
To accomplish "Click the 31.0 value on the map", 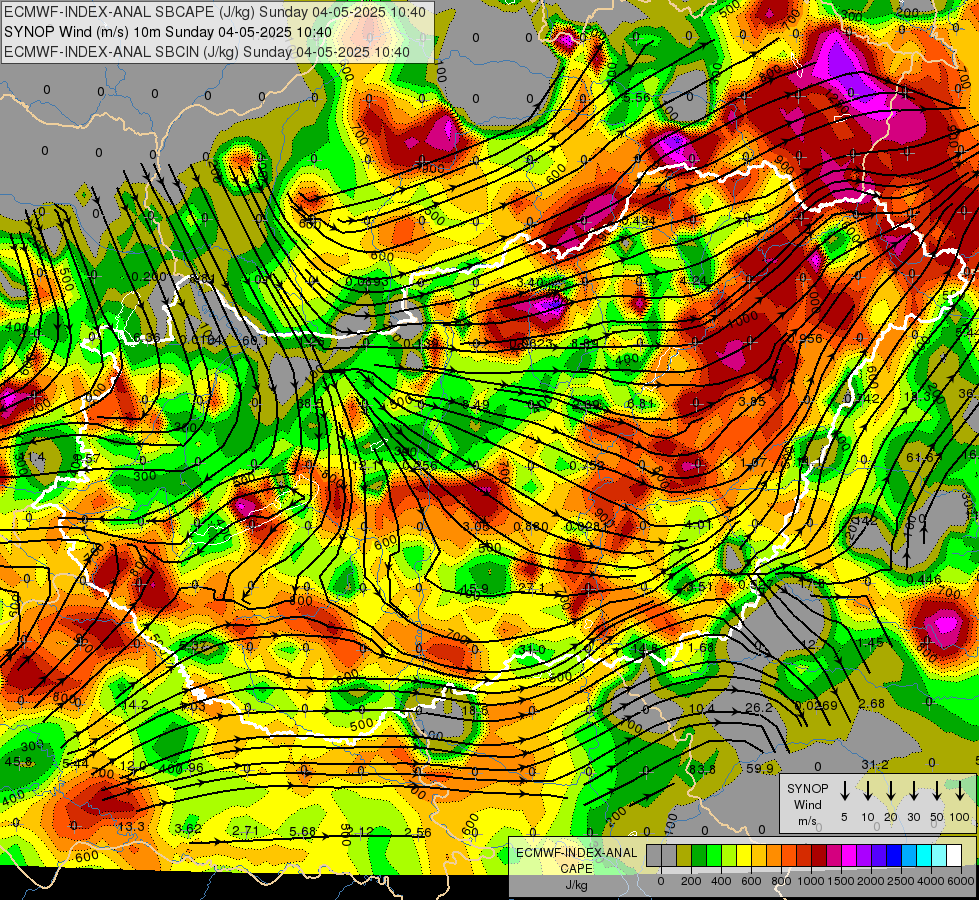I will (531, 650).
